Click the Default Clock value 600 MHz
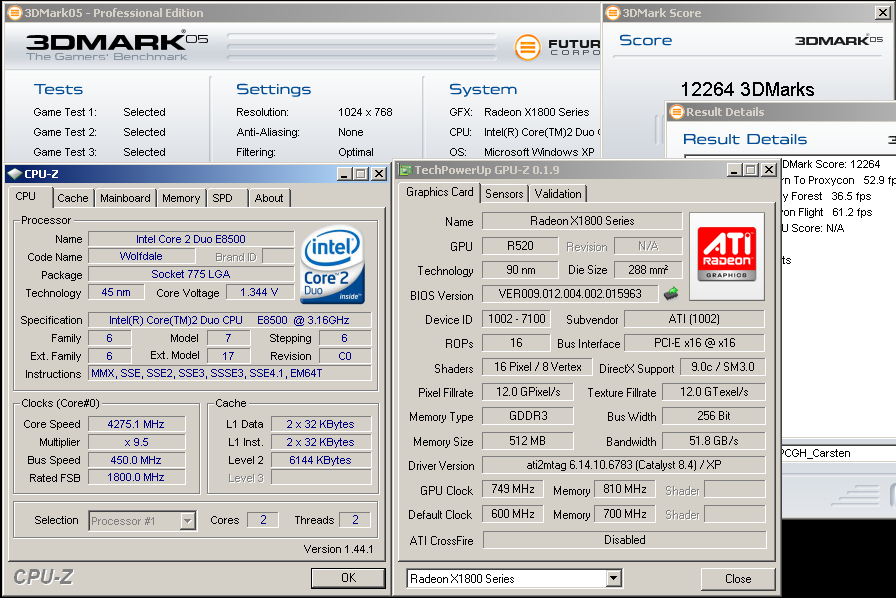The image size is (896, 598). [x=513, y=514]
